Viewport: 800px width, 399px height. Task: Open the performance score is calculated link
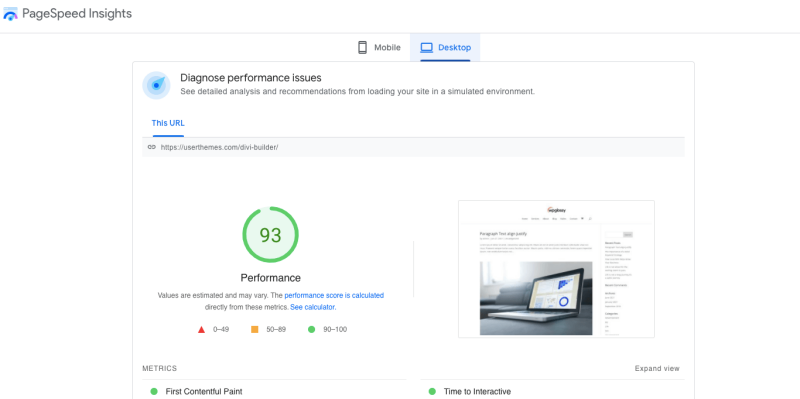coord(334,295)
